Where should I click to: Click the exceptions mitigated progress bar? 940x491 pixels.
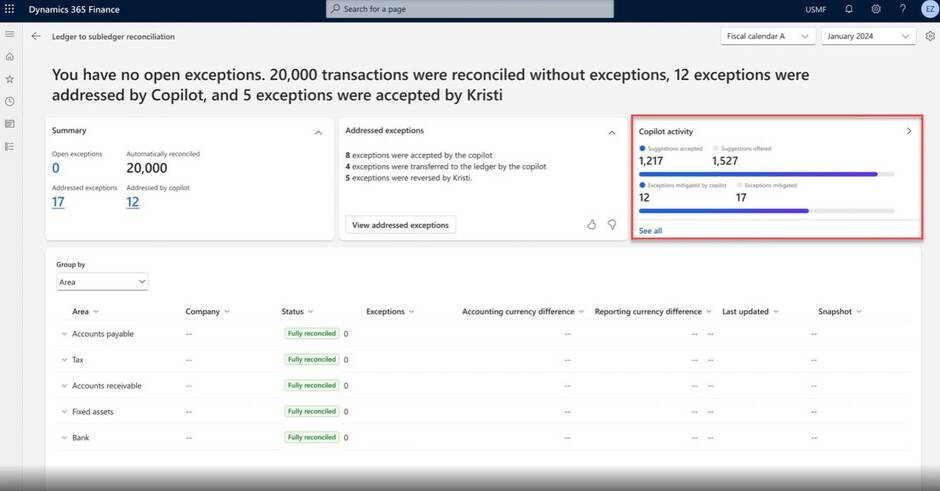click(x=767, y=211)
